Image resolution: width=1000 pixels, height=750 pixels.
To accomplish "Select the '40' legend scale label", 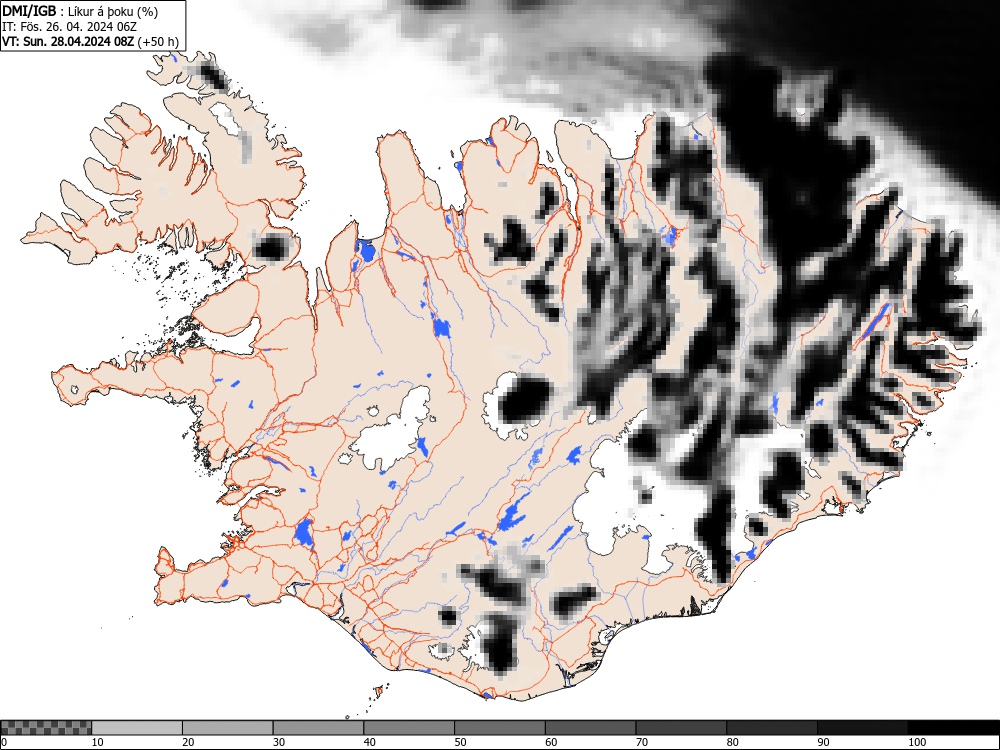I will 369,742.
